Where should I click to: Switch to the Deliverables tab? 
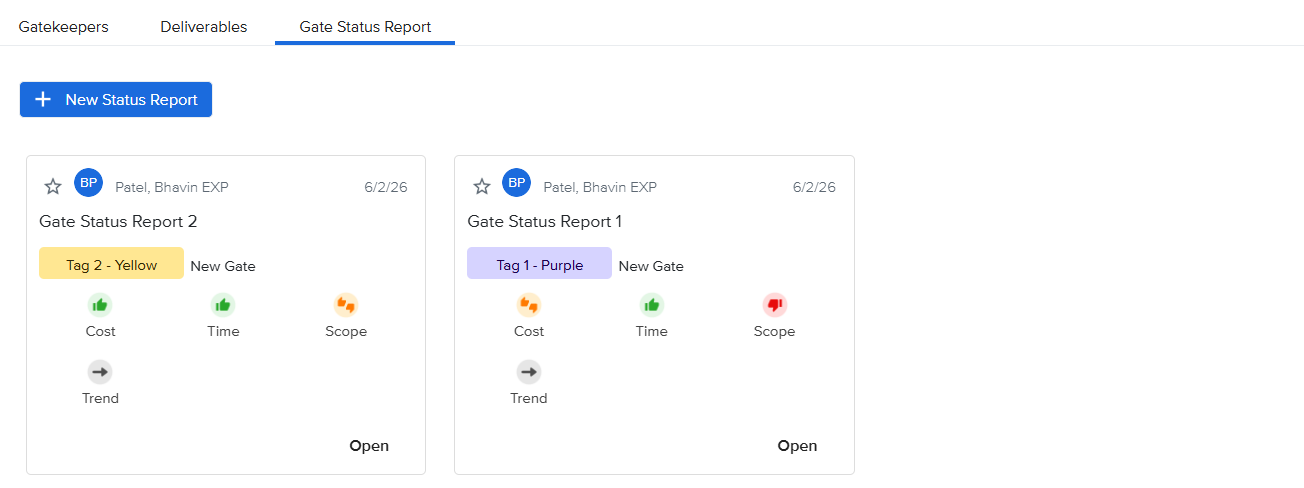pyautogui.click(x=204, y=27)
